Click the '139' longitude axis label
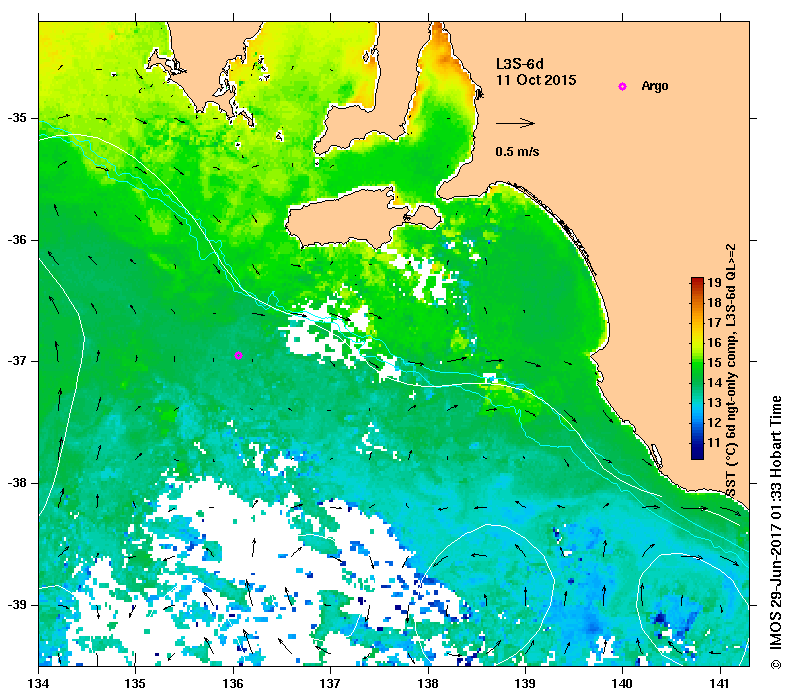The height and width of the screenshot is (700, 791). 526,684
